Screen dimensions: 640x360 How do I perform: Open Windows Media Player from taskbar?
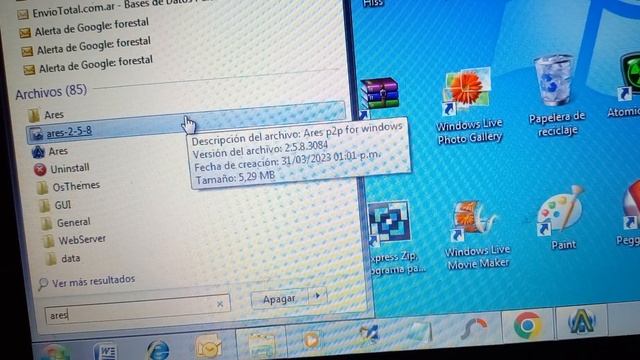[x=311, y=340]
